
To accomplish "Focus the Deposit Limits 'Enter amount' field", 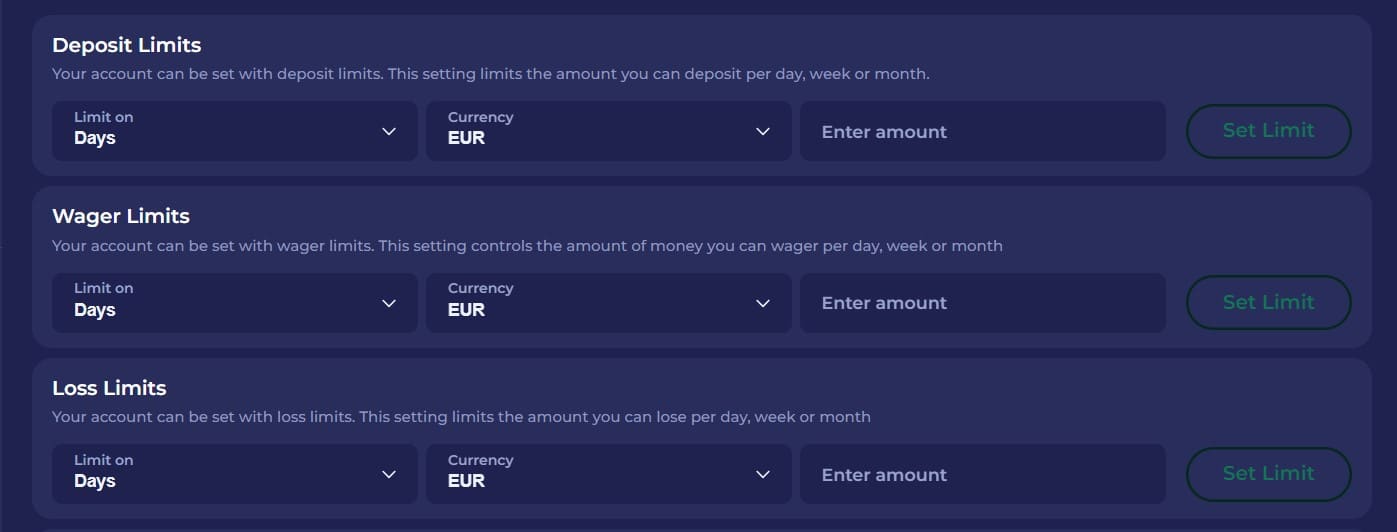I will click(982, 131).
